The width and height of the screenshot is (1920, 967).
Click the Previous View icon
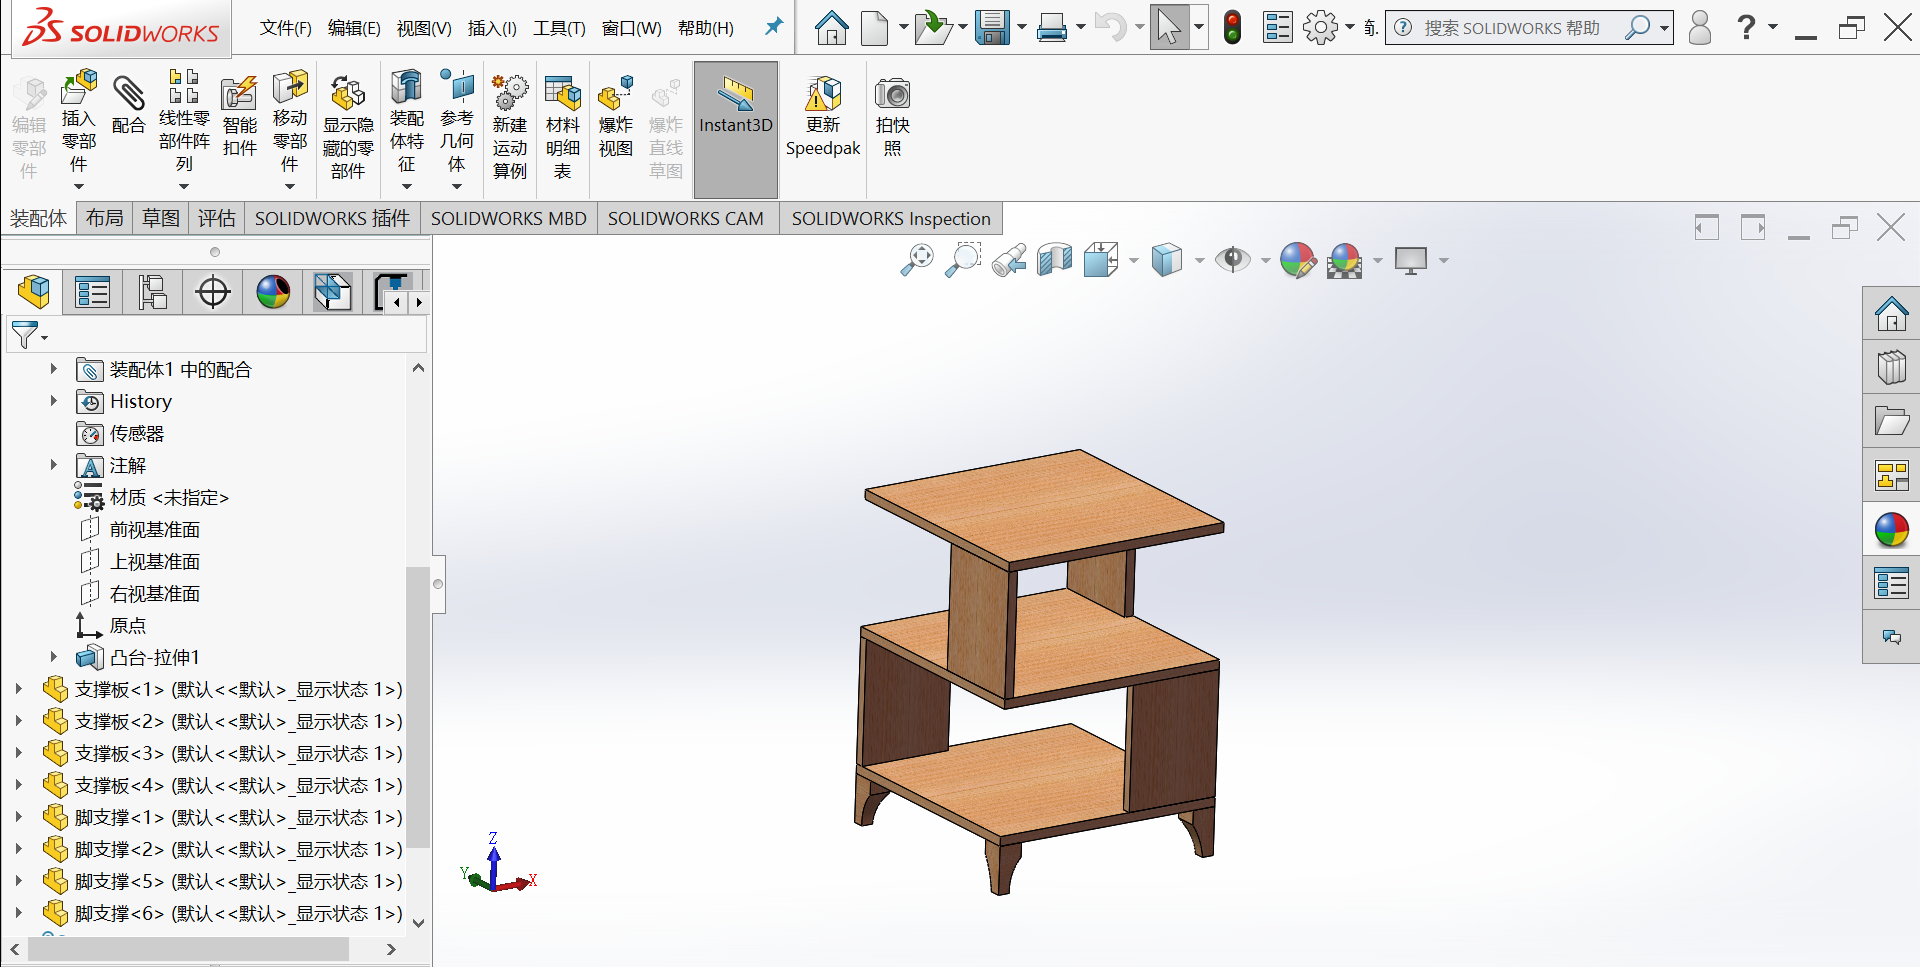(x=1009, y=260)
